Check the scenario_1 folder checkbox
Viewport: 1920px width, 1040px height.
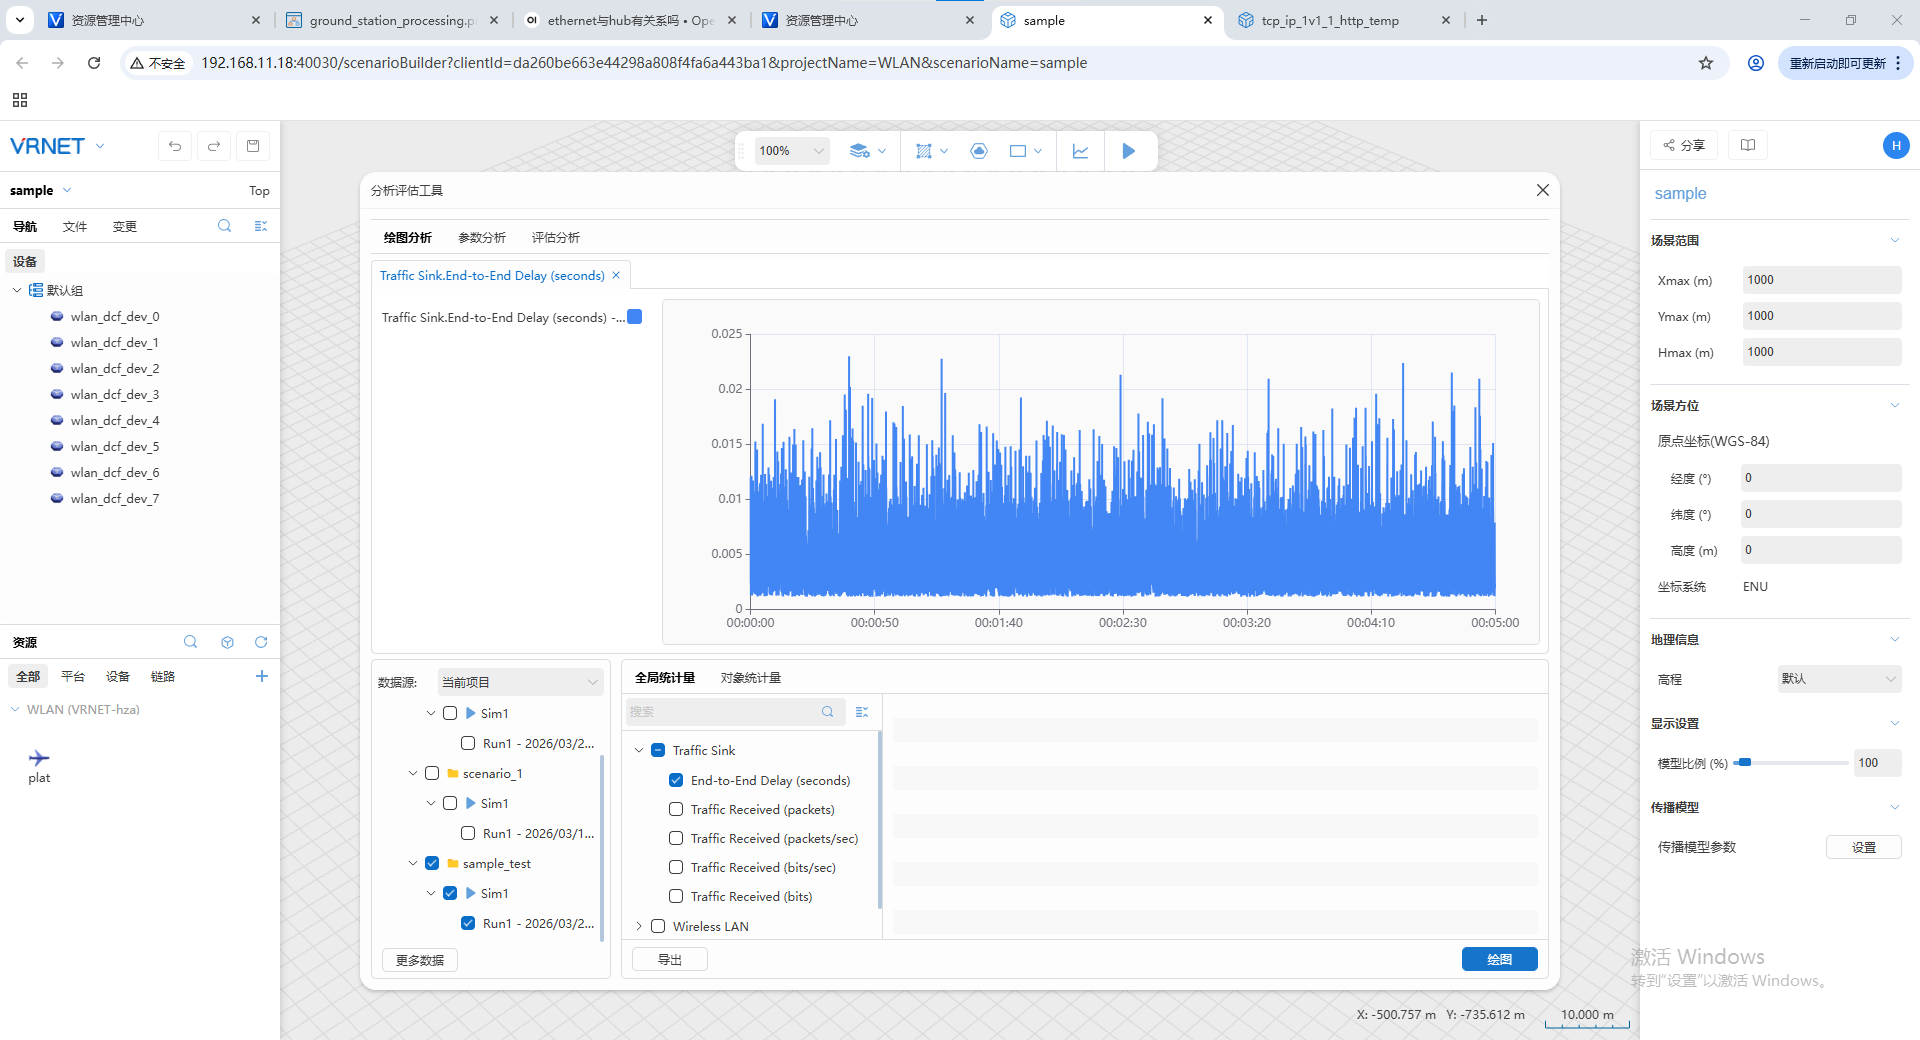tap(432, 773)
